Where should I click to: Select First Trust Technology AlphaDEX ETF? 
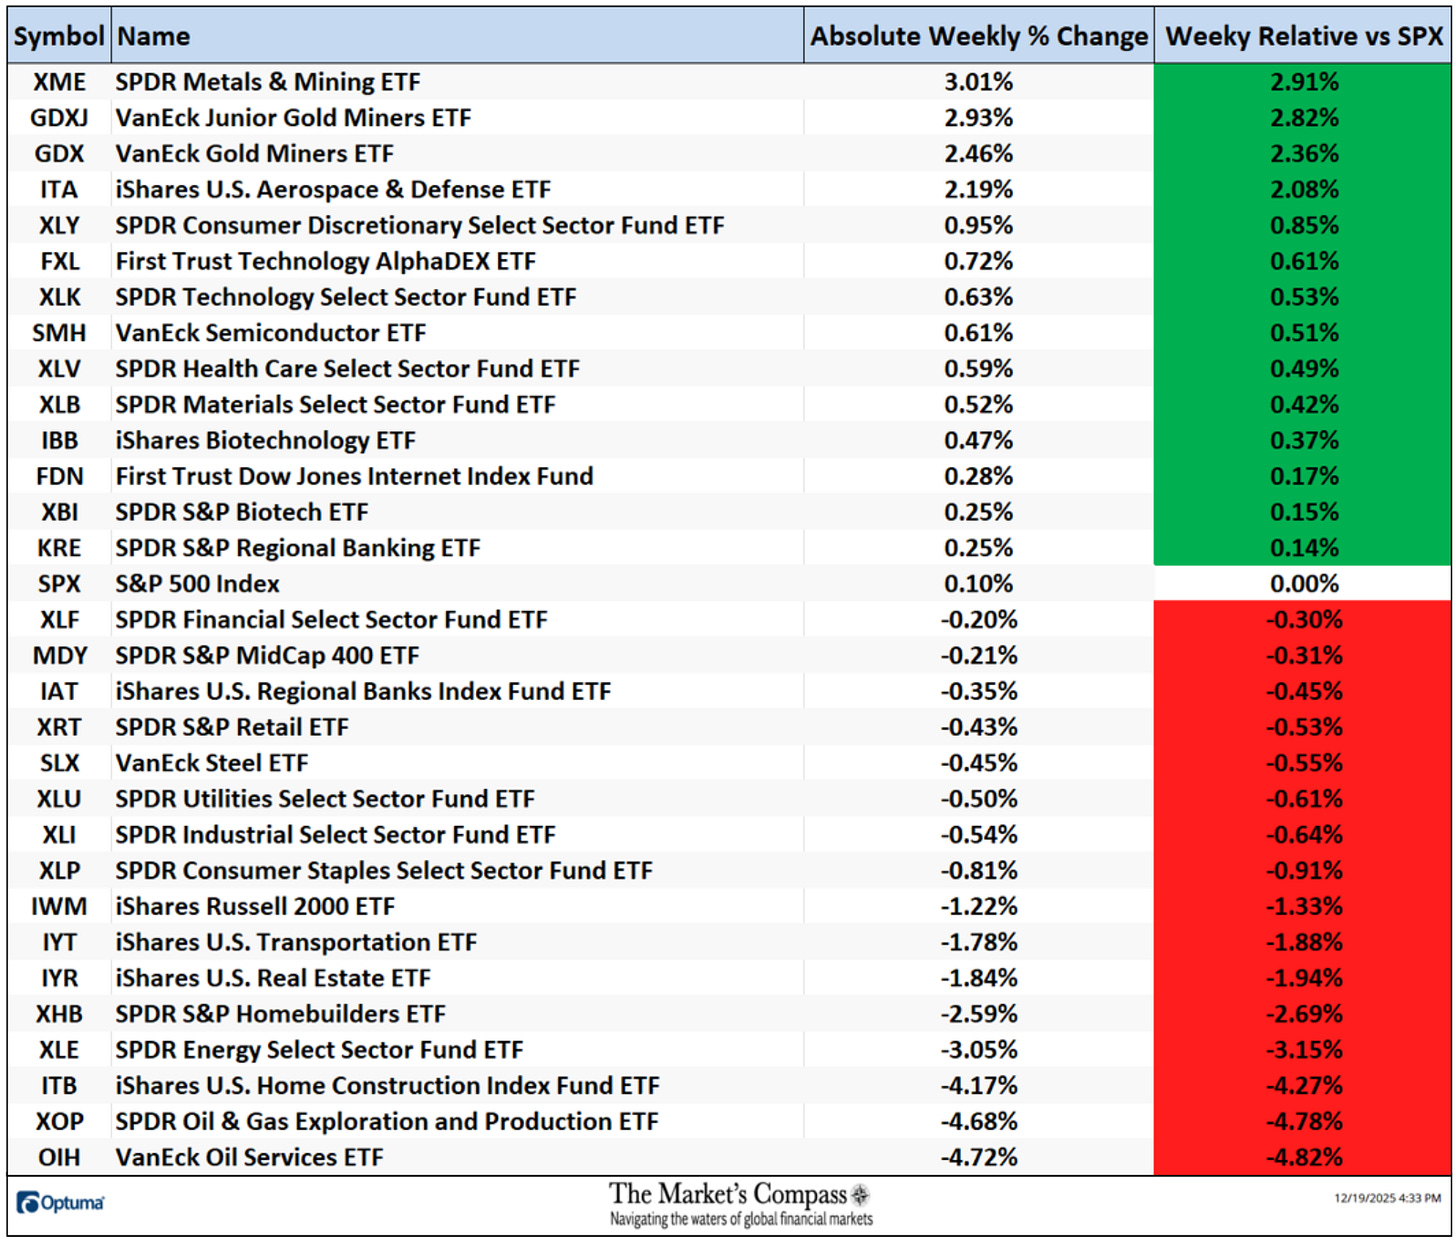coord(326,262)
